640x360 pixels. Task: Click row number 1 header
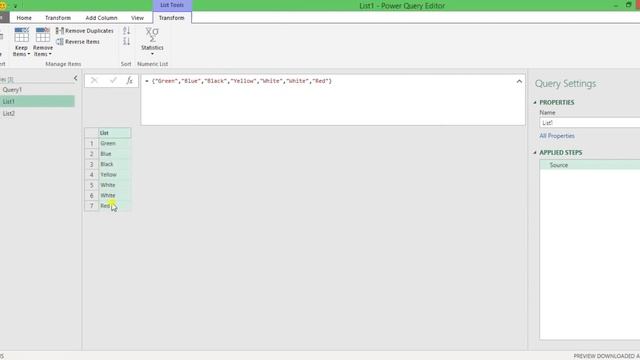91,143
